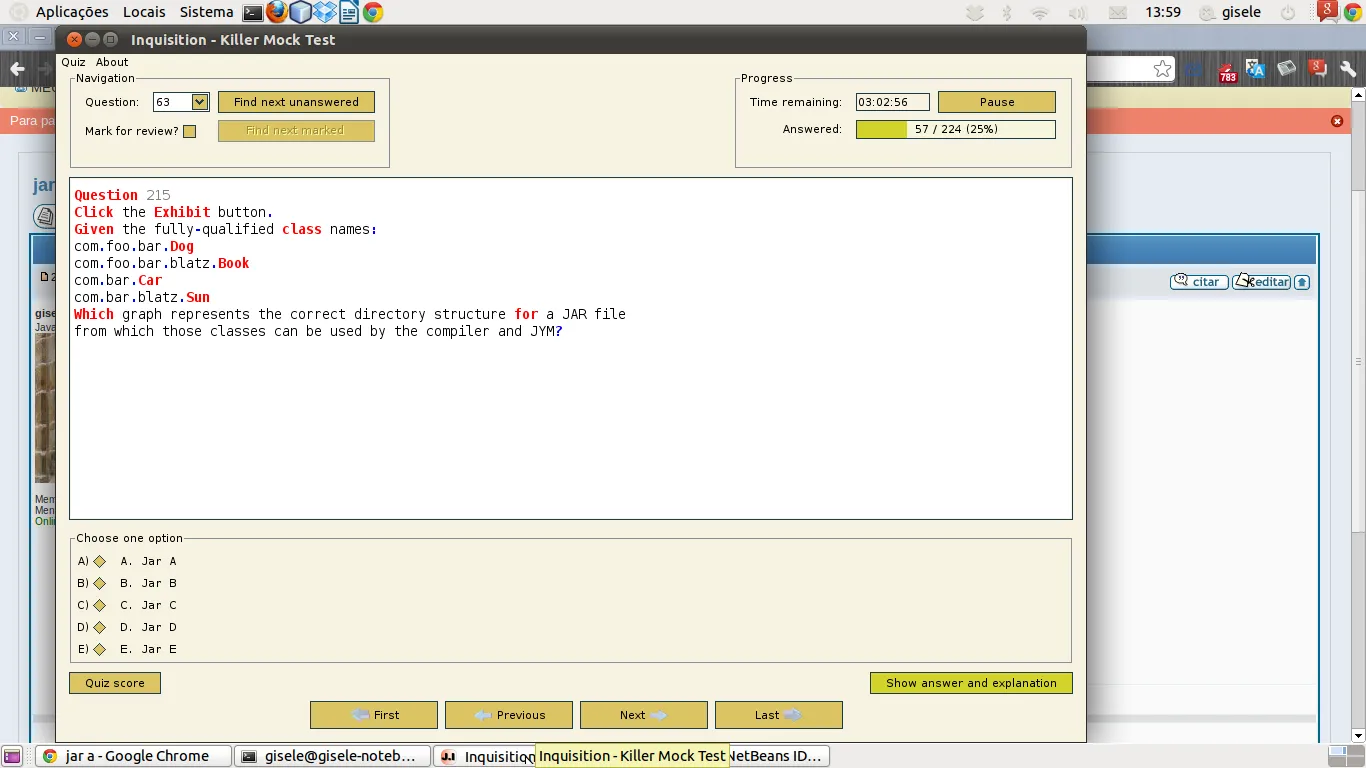Click the 'Question 215' heading text
The image size is (1366, 768).
[122, 195]
